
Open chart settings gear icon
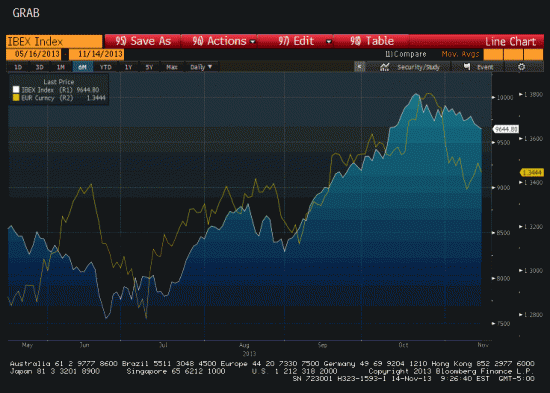point(522,67)
